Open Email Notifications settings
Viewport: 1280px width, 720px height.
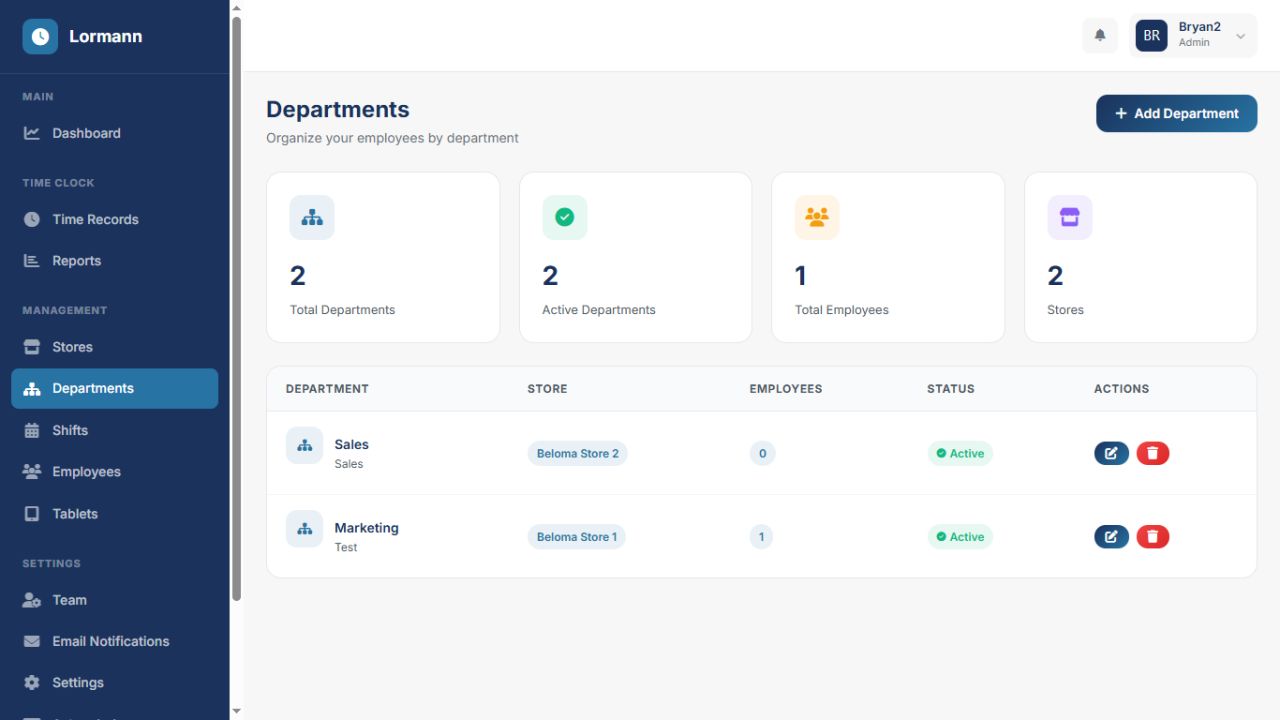[x=110, y=641]
